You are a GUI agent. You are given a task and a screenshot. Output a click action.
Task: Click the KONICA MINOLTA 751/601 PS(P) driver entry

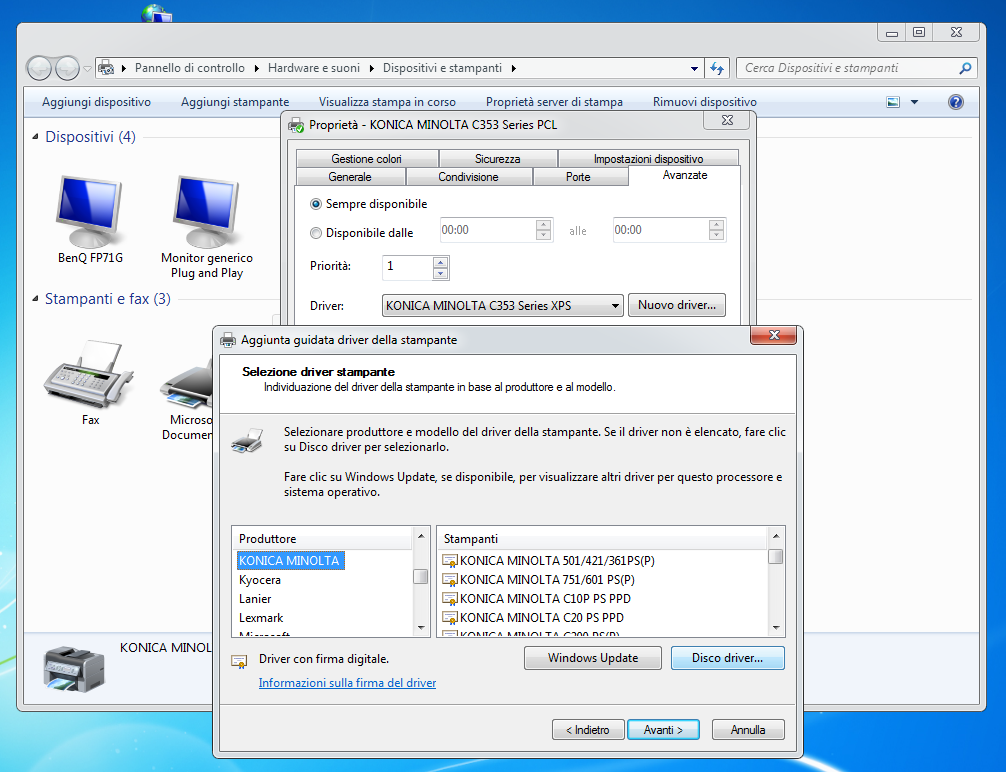[547, 580]
